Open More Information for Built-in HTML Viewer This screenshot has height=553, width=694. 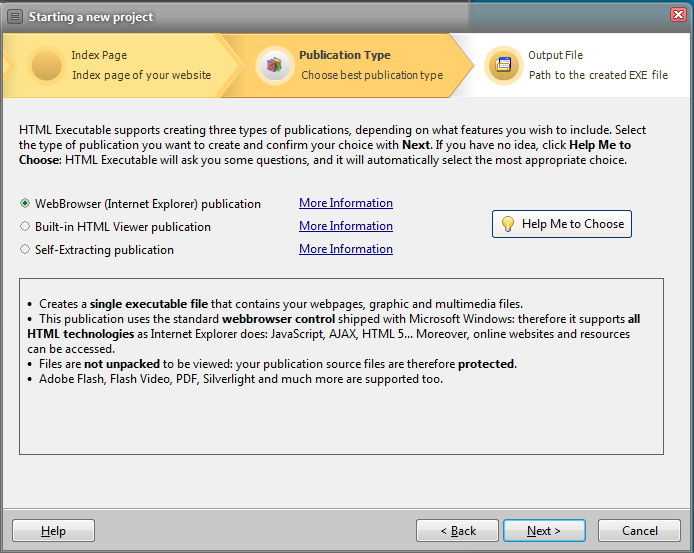346,226
